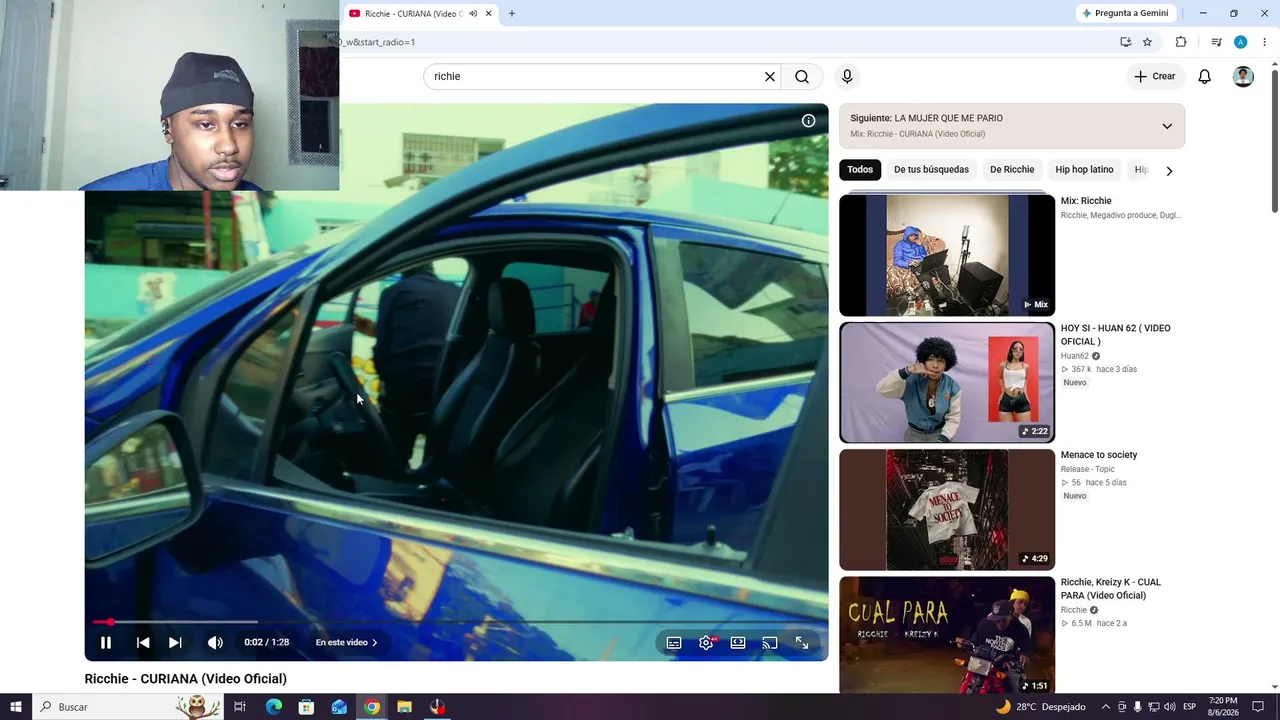Viewport: 1280px width, 720px height.
Task: Open the 'CUAL PARA' video thumbnail
Action: pyautogui.click(x=947, y=634)
